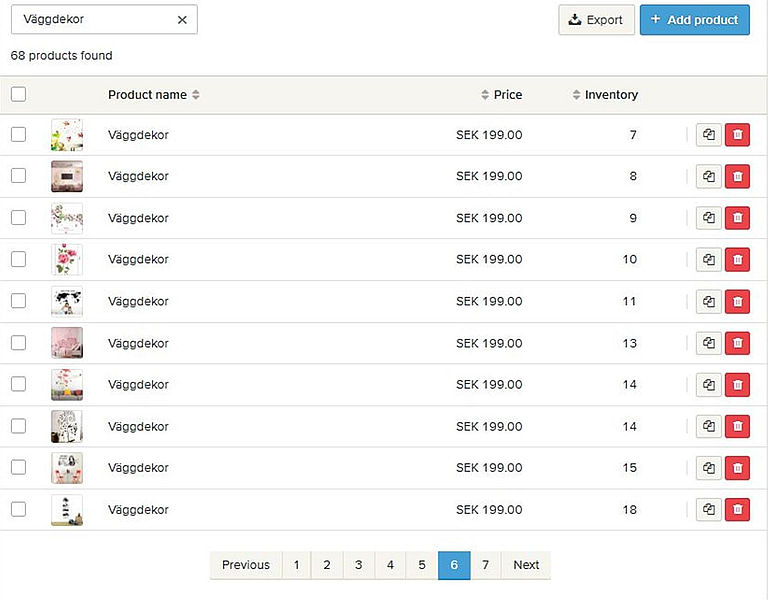Sort the table by Product name
Viewport: 768px width, 600px height.
pyautogui.click(x=153, y=95)
